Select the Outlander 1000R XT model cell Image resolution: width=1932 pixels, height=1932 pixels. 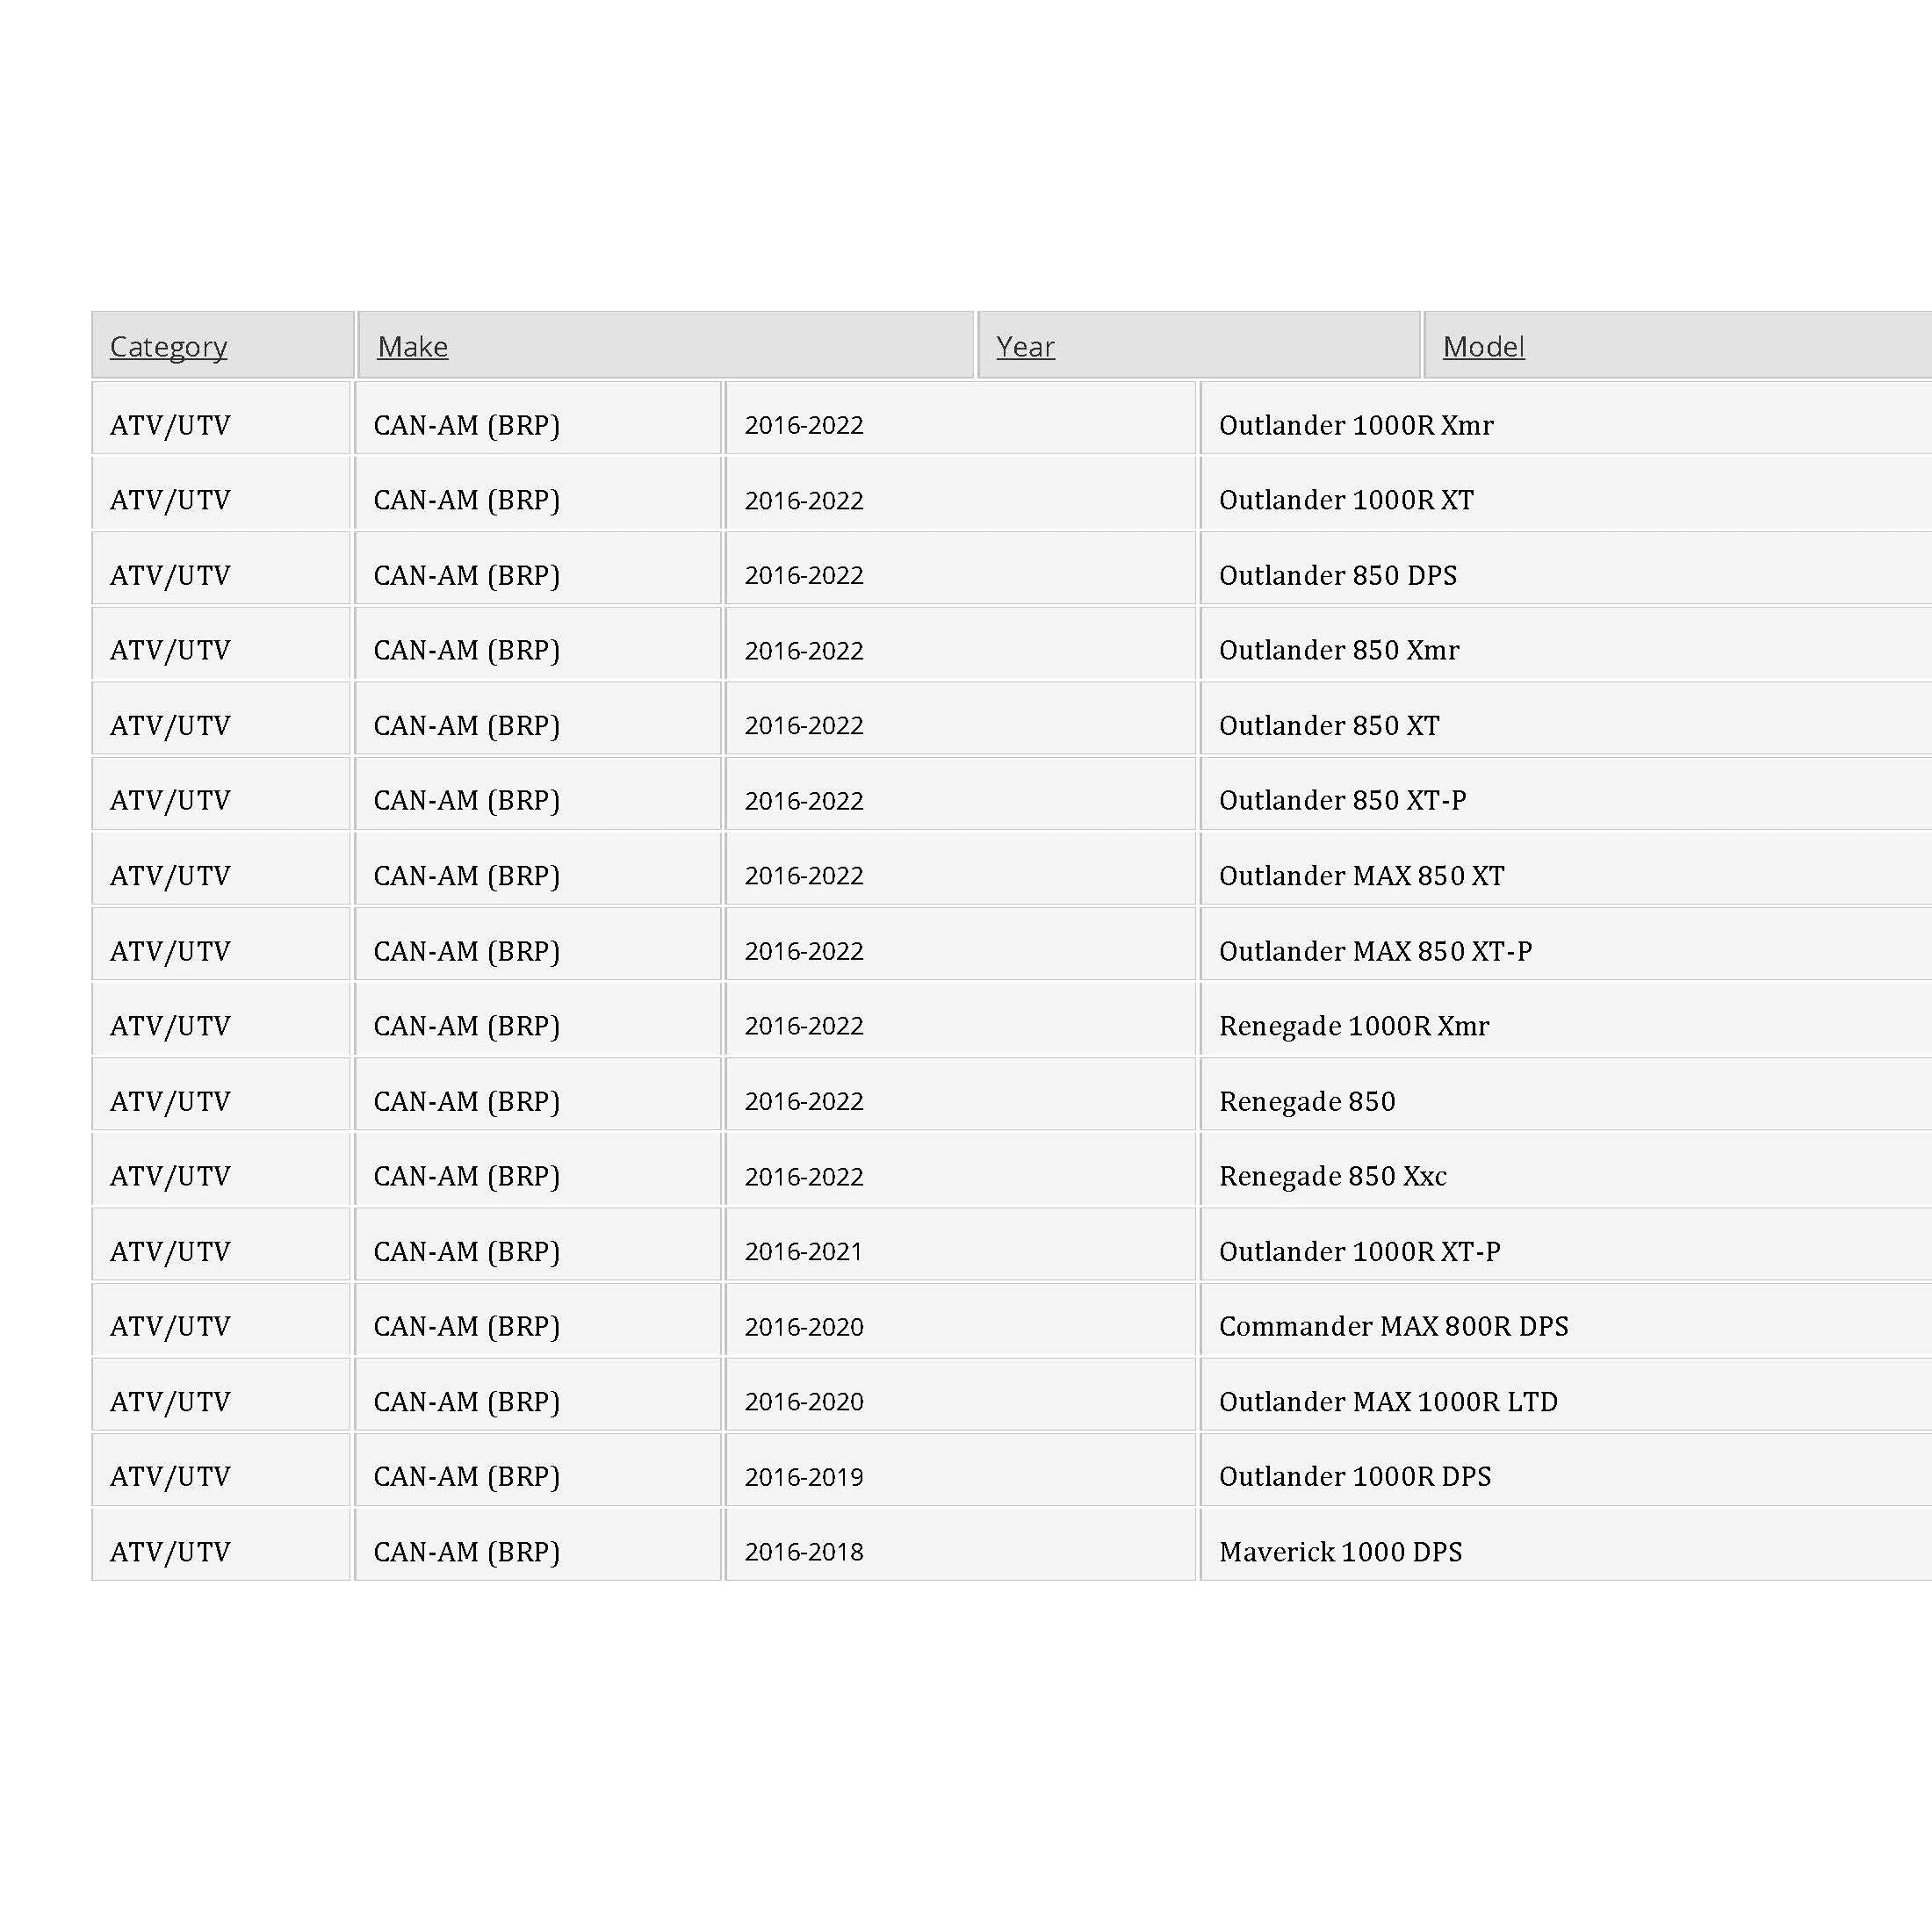pos(1566,493)
